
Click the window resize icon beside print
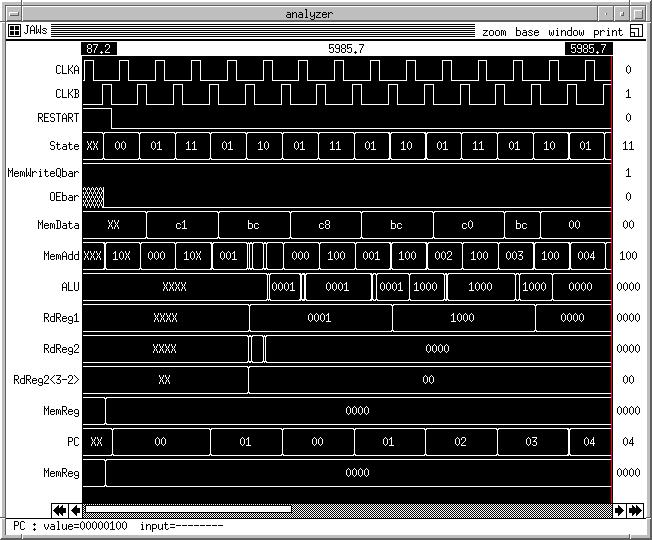pos(636,31)
